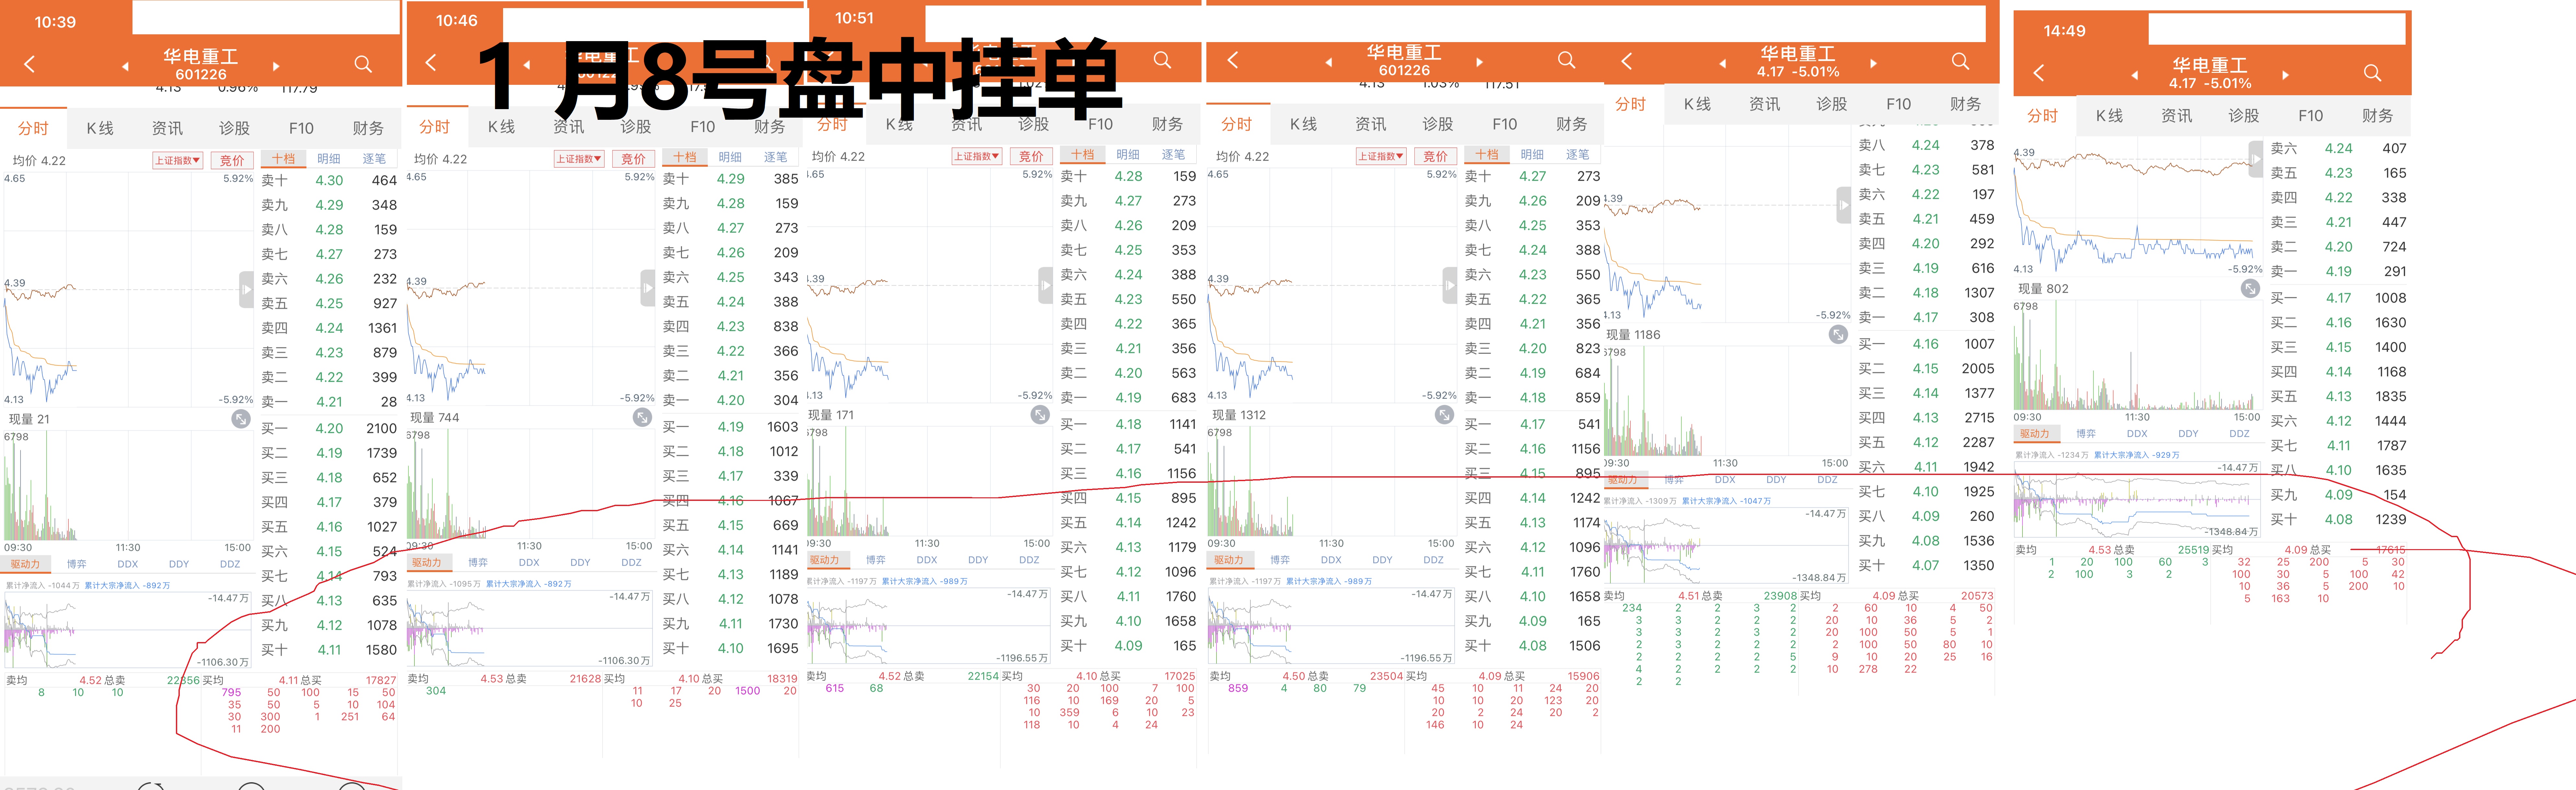
Task: Open 上证指数 dropdown in the 10:39 panel
Action: coord(178,160)
